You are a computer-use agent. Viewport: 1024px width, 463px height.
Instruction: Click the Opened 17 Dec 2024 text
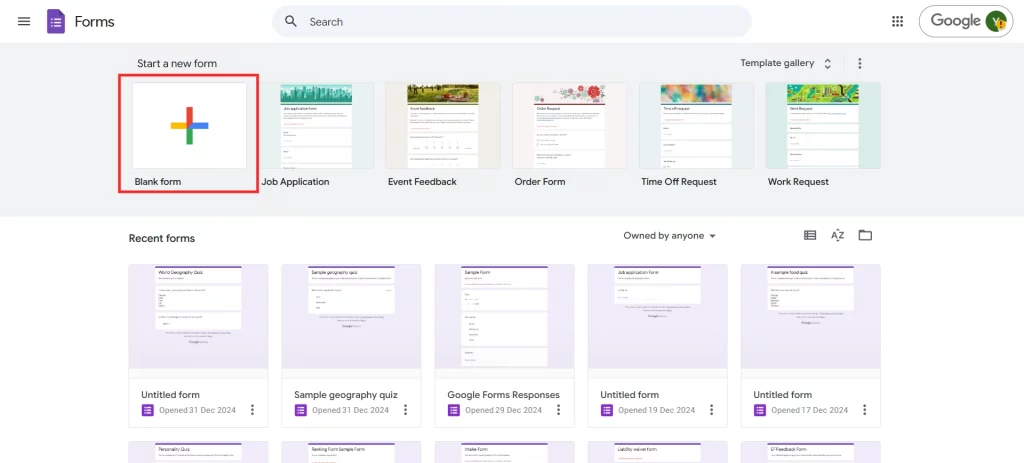[x=809, y=410]
